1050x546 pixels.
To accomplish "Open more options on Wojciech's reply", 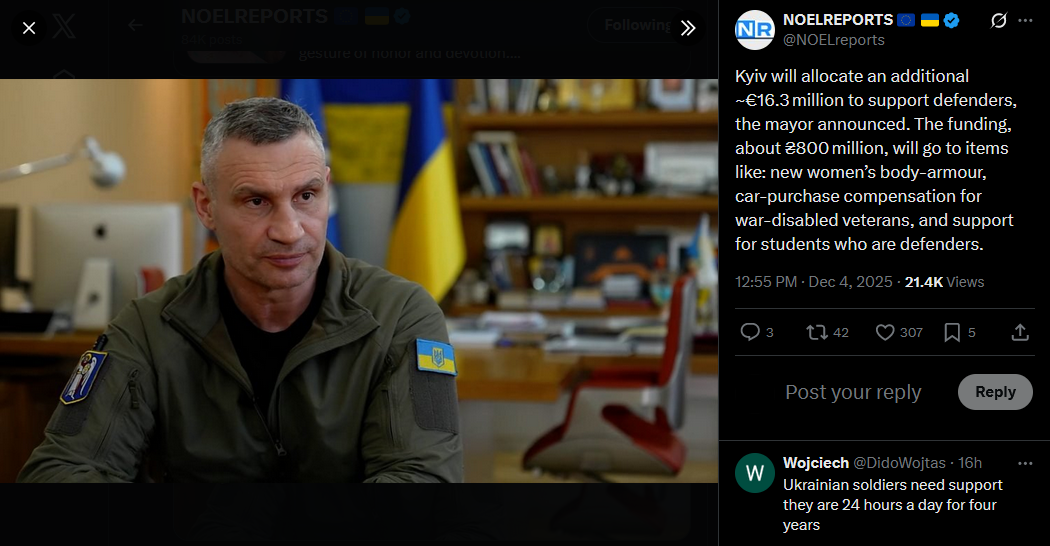I will click(x=1025, y=463).
